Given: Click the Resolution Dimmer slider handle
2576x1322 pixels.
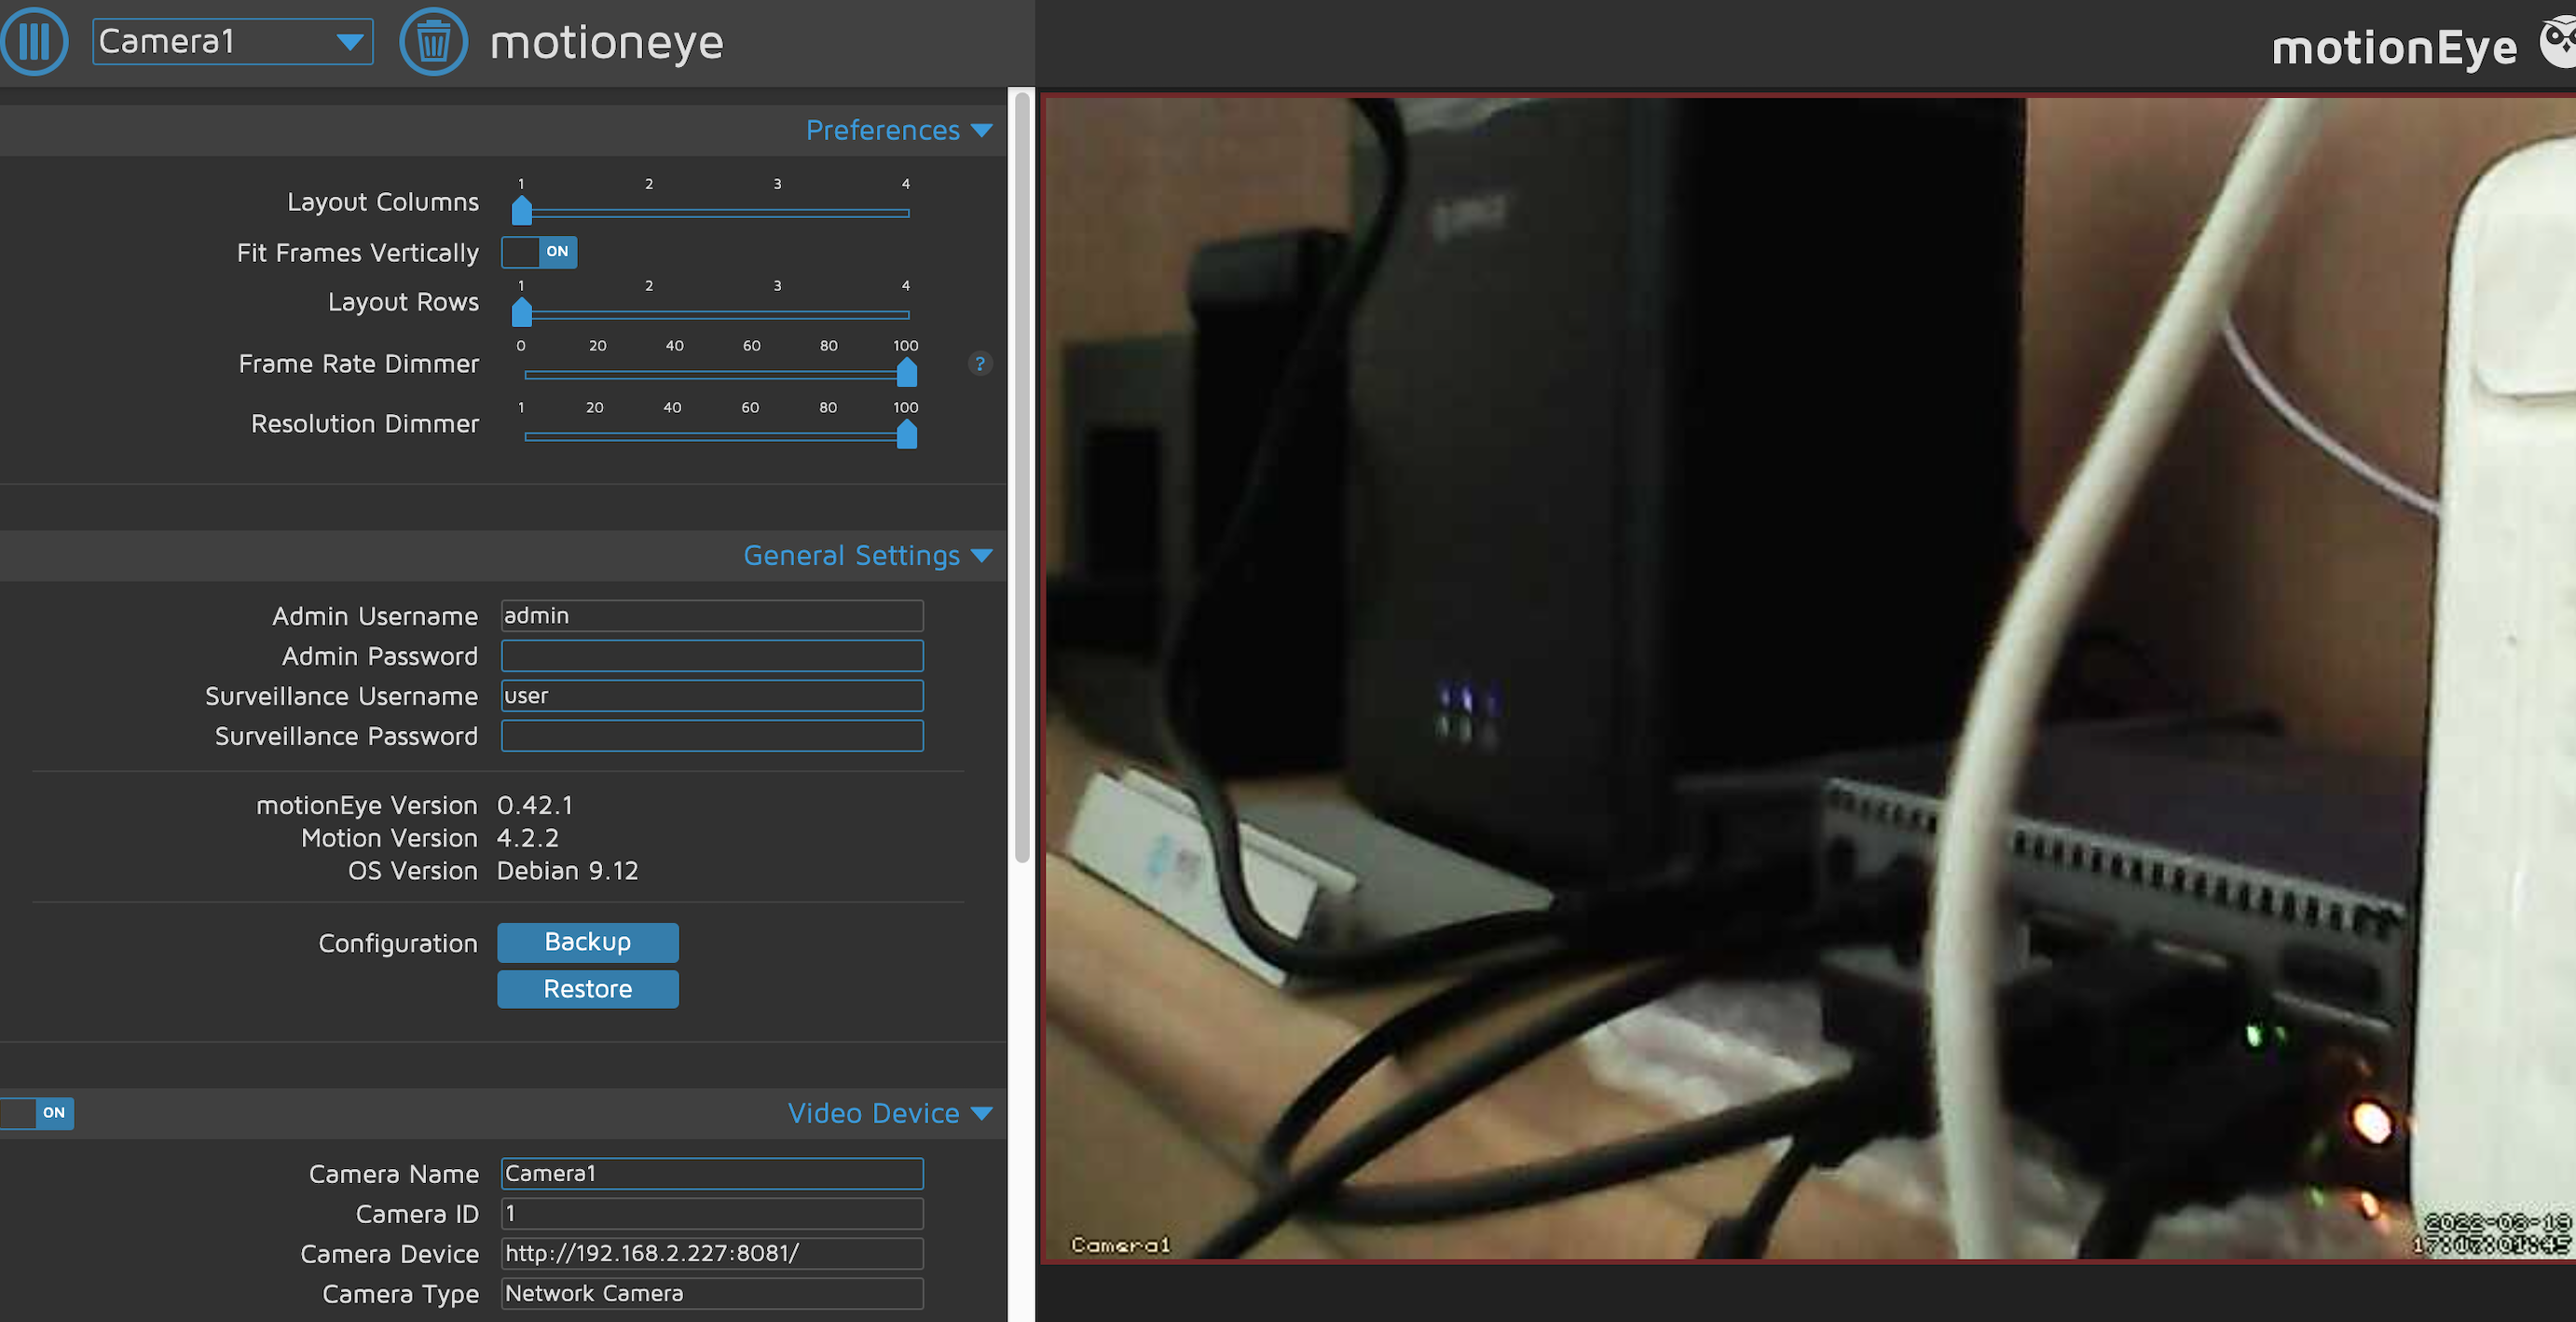Looking at the screenshot, I should 906,435.
